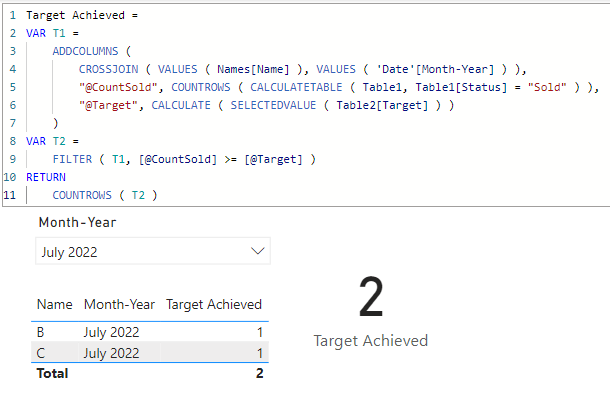
Task: Click the Total value 2 in the table
Action: pyautogui.click(x=259, y=373)
